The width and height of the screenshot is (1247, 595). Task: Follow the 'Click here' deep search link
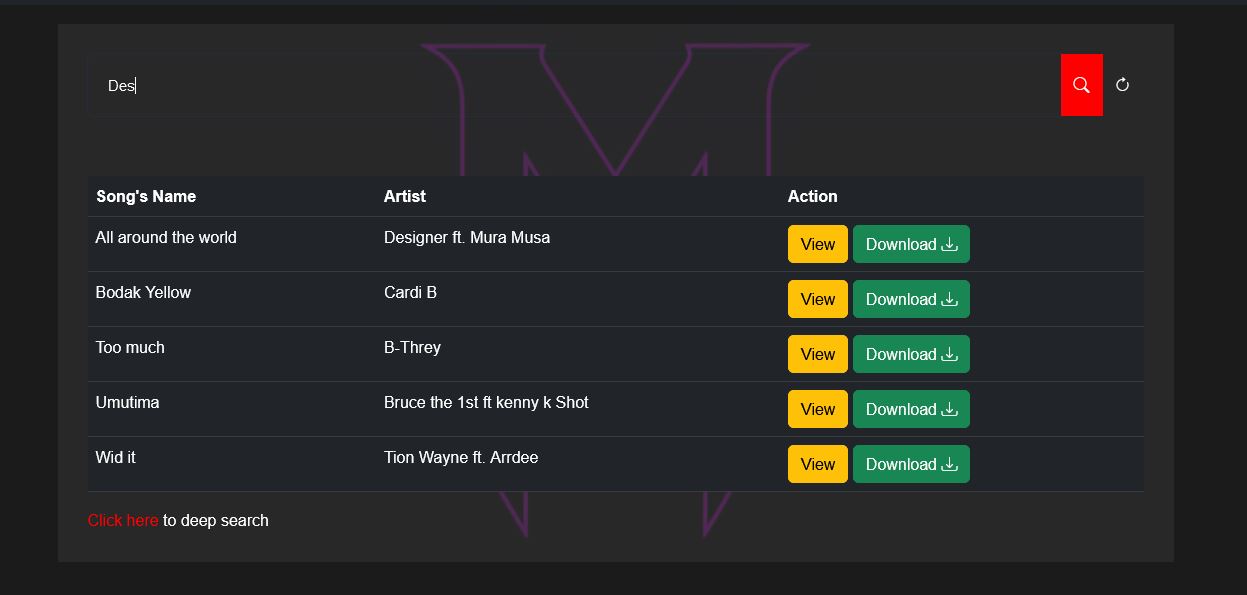123,520
